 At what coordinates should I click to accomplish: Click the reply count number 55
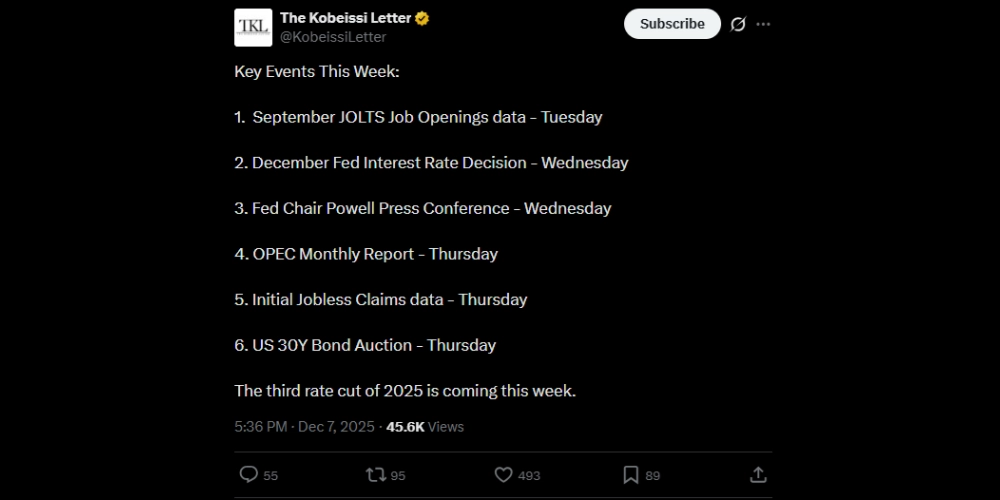271,476
